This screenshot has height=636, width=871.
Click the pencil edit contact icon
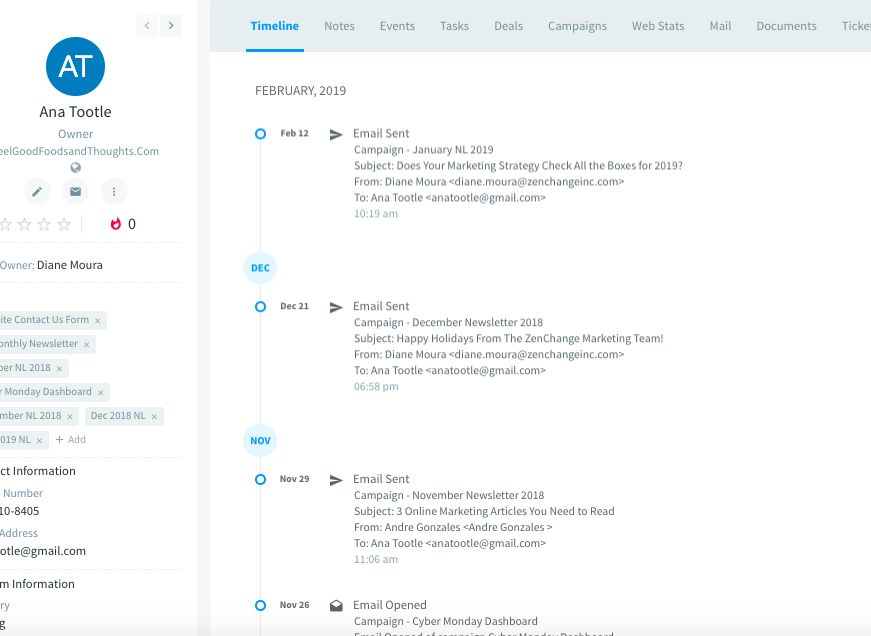click(37, 192)
